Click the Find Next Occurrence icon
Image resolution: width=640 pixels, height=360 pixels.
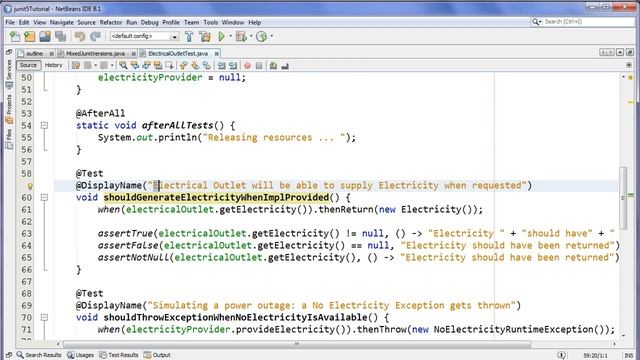(146, 65)
